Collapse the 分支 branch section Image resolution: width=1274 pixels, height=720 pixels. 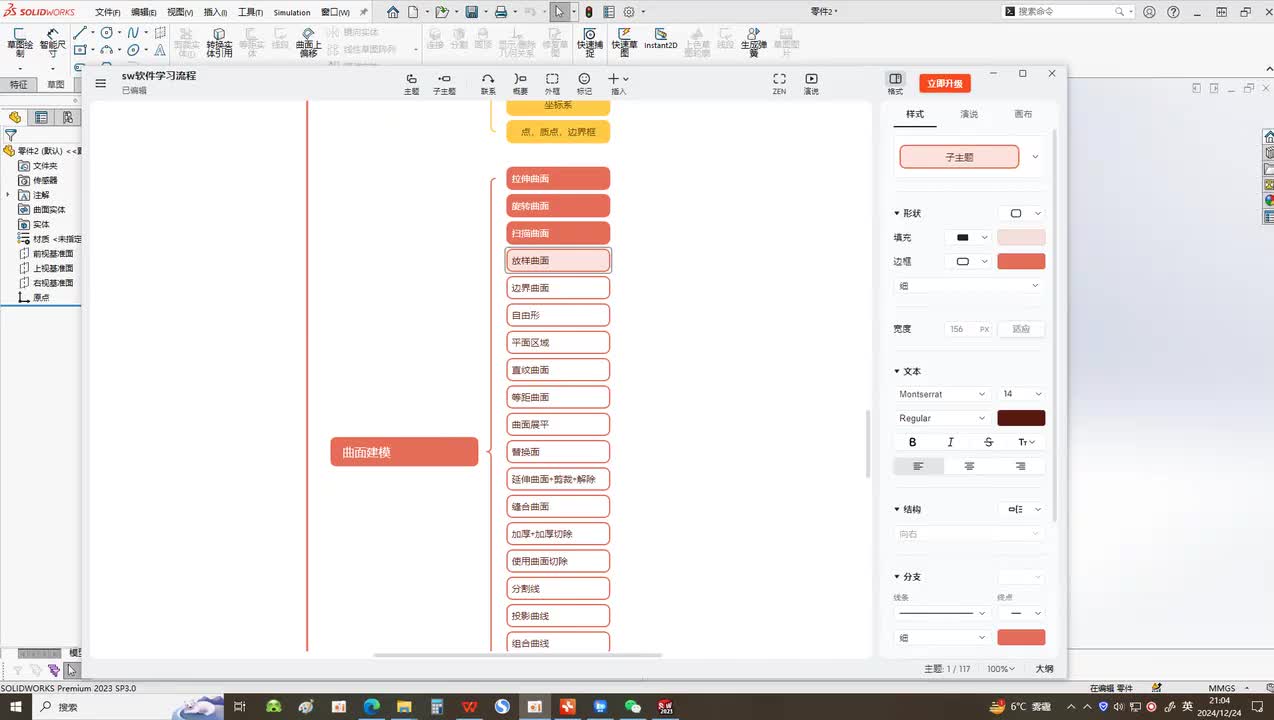coord(897,577)
